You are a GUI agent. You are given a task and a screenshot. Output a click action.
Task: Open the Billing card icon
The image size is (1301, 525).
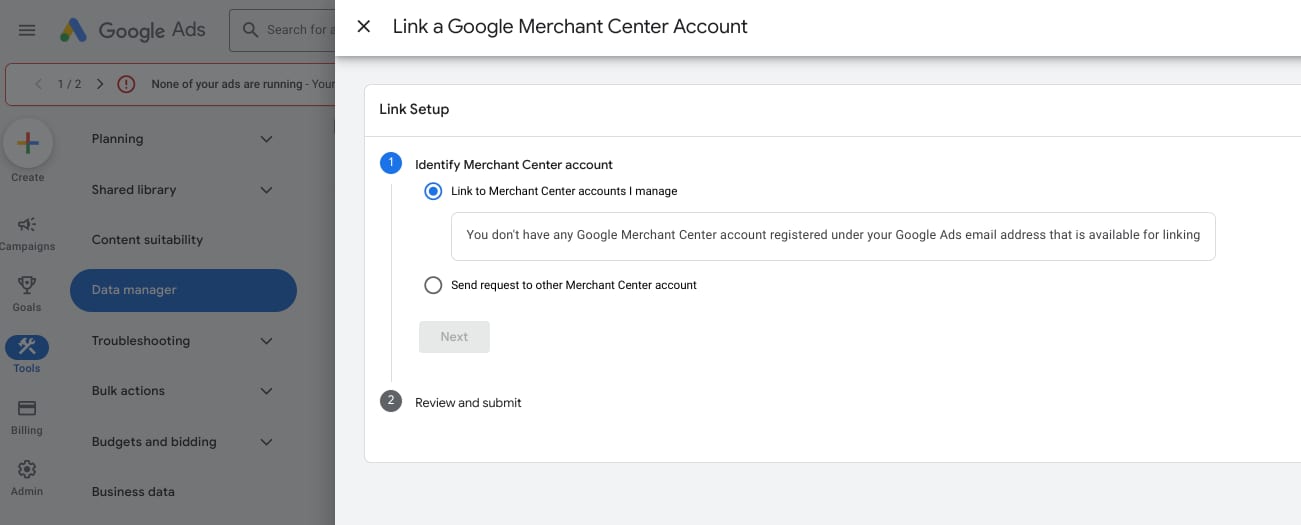coord(27,408)
